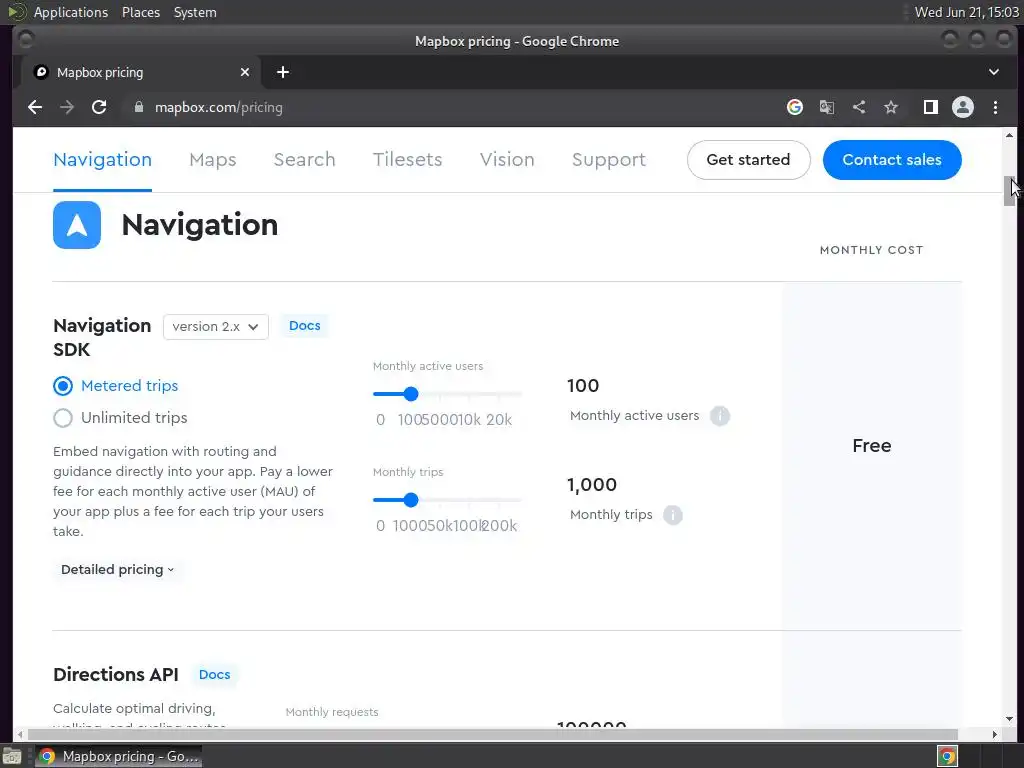Close the Mapbox pricing tab

coord(245,72)
